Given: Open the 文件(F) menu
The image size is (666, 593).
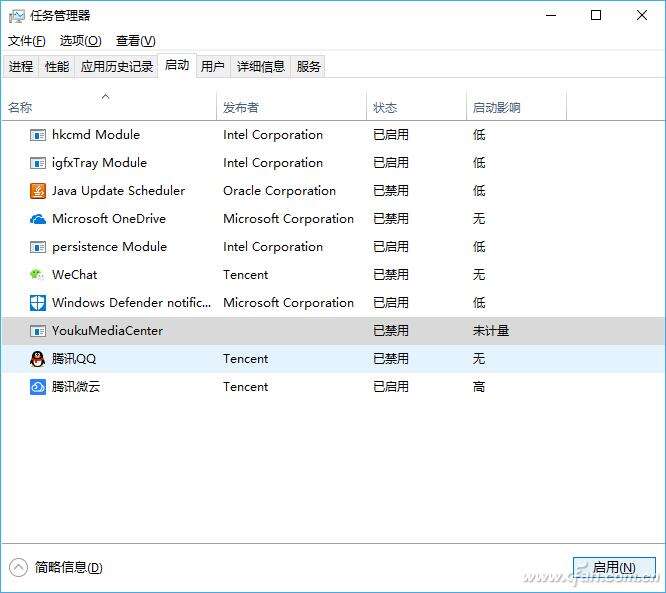Looking at the screenshot, I should coord(26,41).
